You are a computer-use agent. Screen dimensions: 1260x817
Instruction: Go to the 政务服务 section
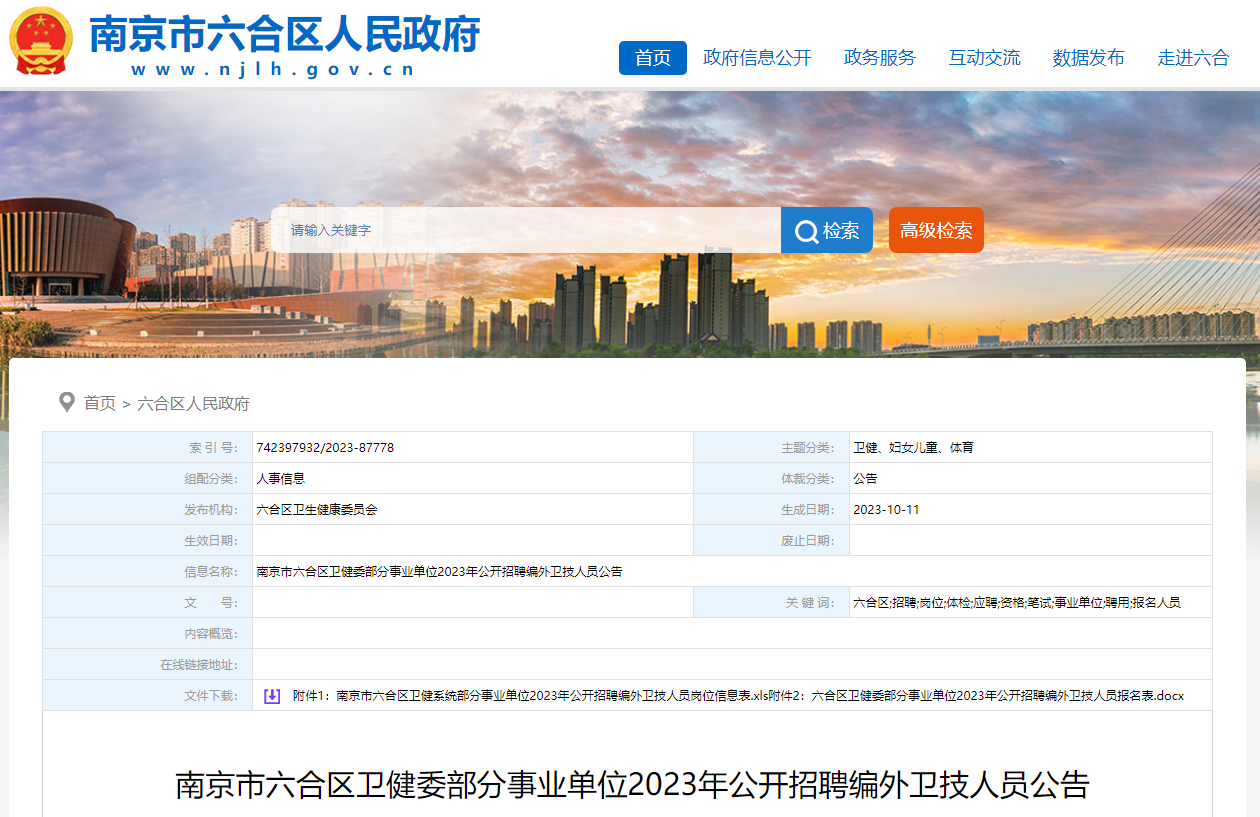[879, 58]
